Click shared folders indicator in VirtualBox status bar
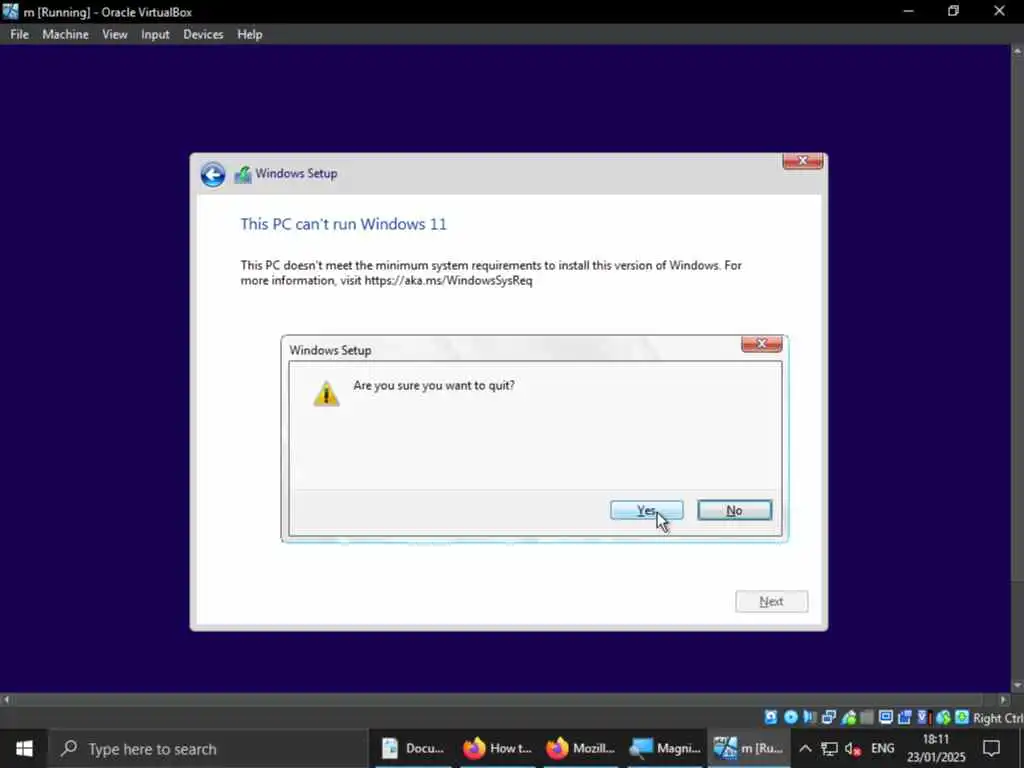1024x768 pixels. pyautogui.click(x=867, y=717)
